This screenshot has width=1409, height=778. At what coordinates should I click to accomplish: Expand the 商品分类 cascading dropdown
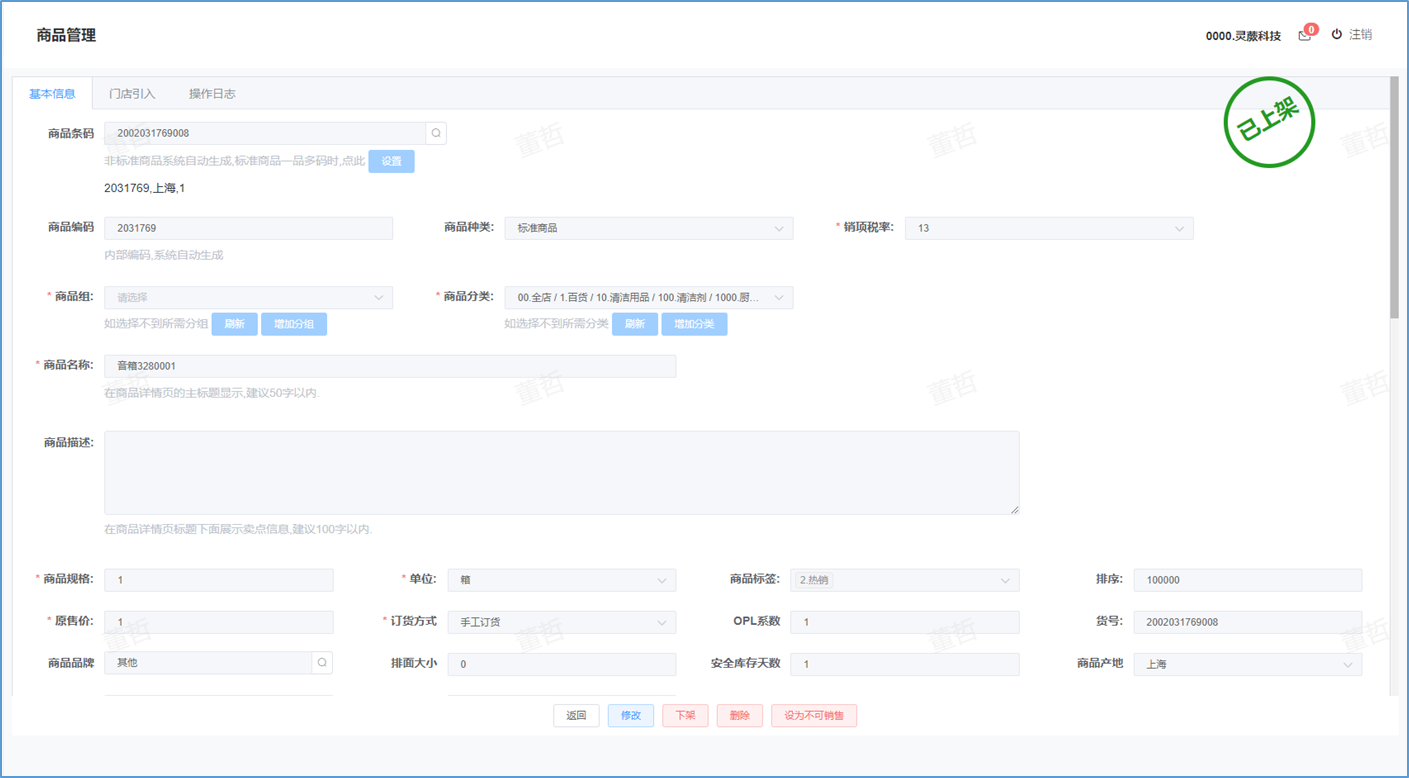click(648, 297)
